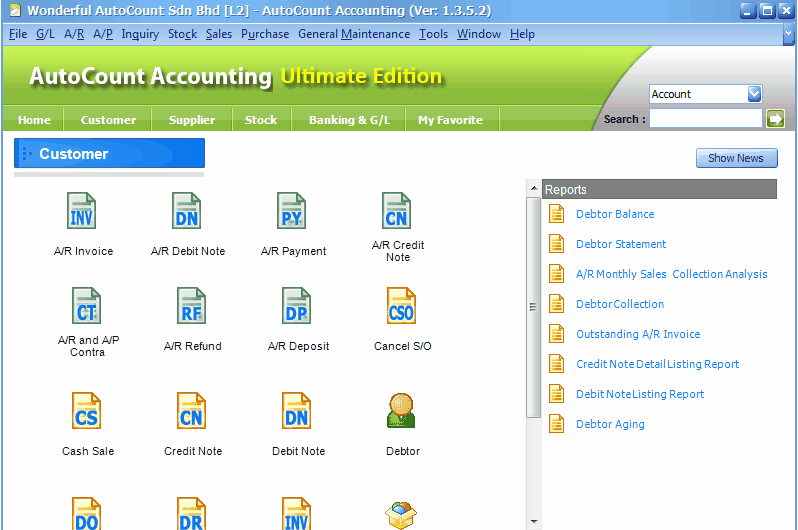Open the Cancel S/O icon
This screenshot has height=530, width=798.
(x=401, y=306)
